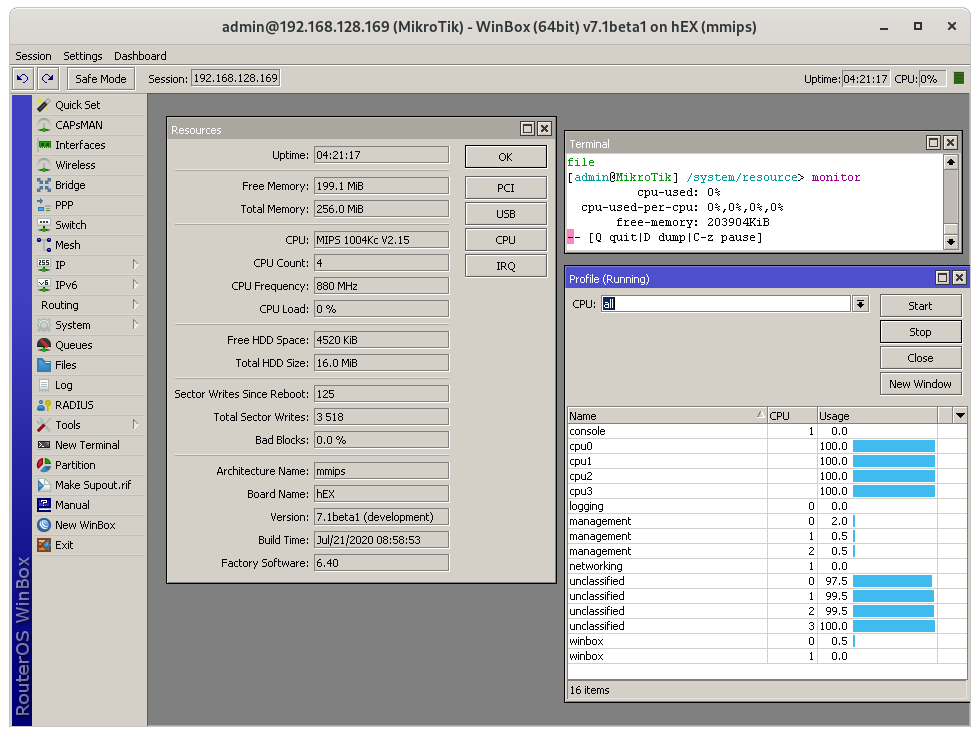This screenshot has height=736, width=980.
Task: Select the console row in Profile
Action: (767, 431)
